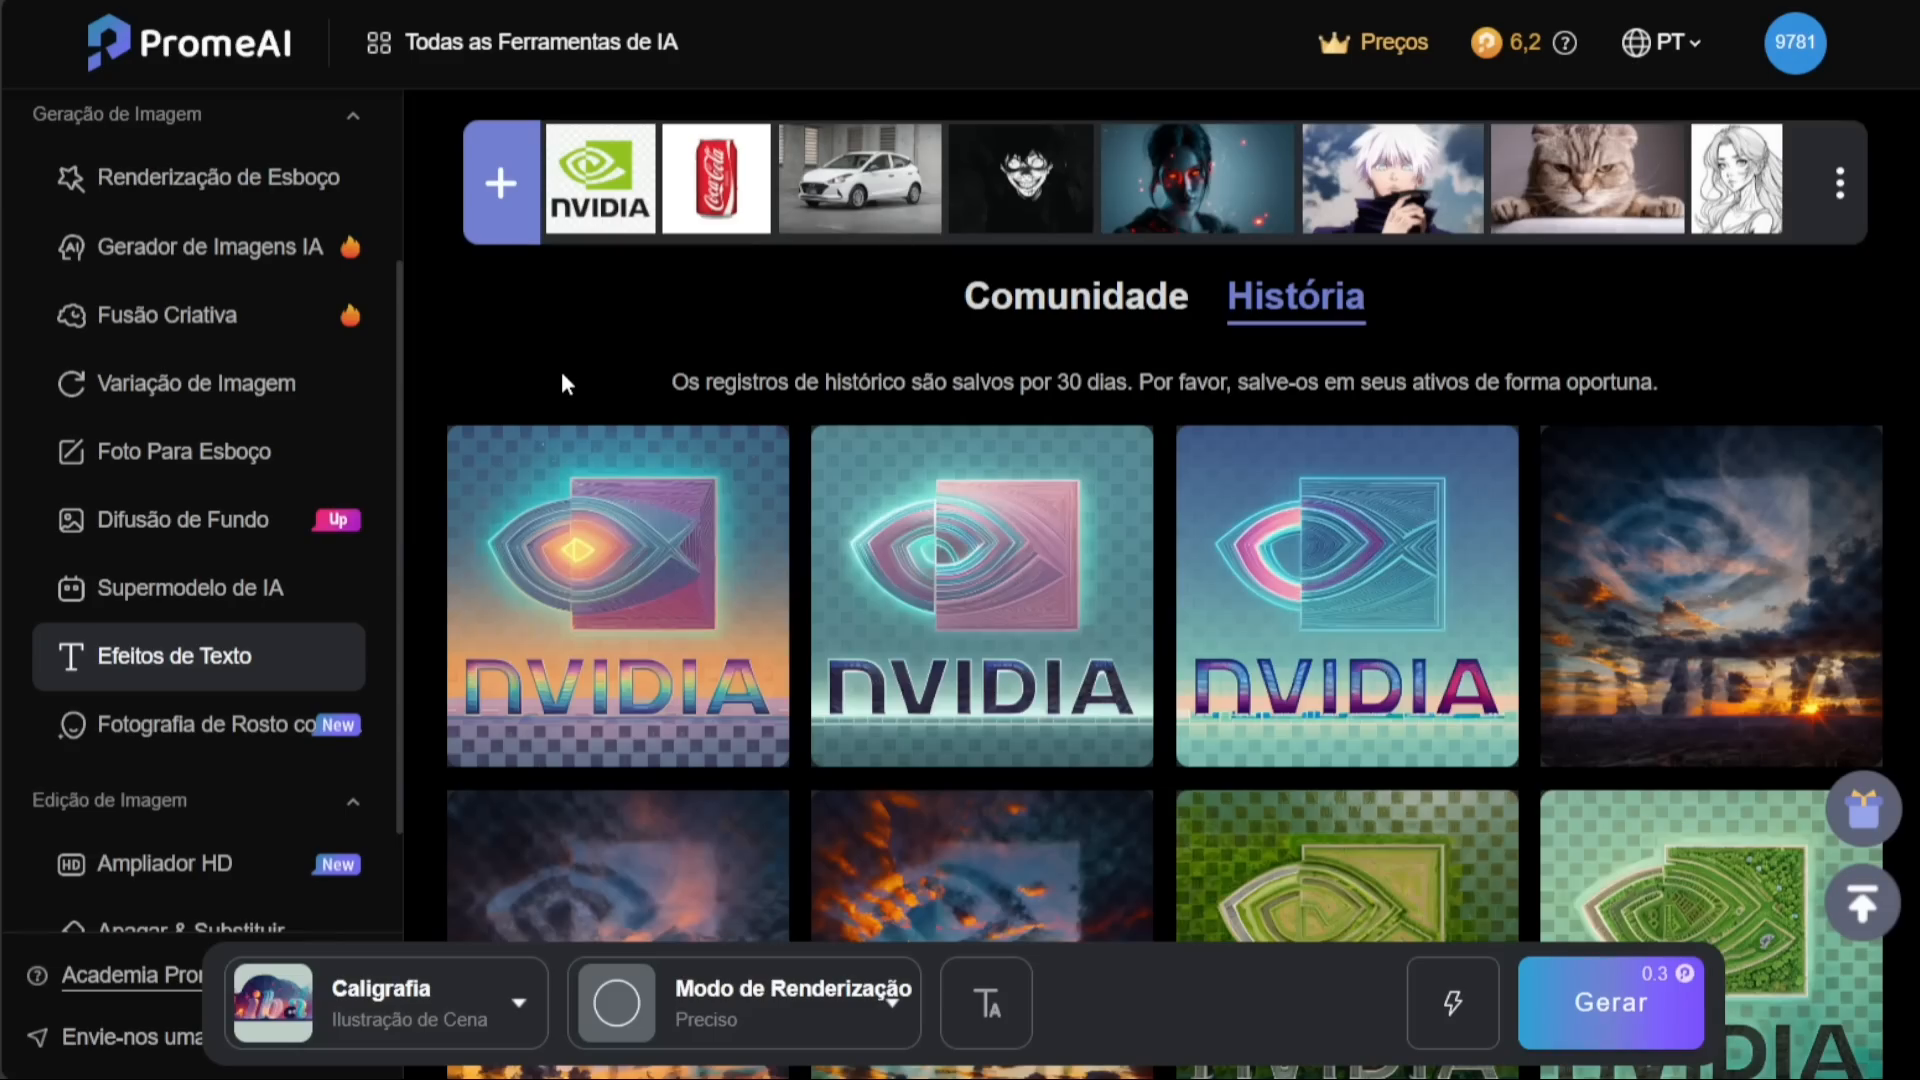The height and width of the screenshot is (1080, 1920).
Task: Open the three-dot more options menu
Action: click(1839, 183)
